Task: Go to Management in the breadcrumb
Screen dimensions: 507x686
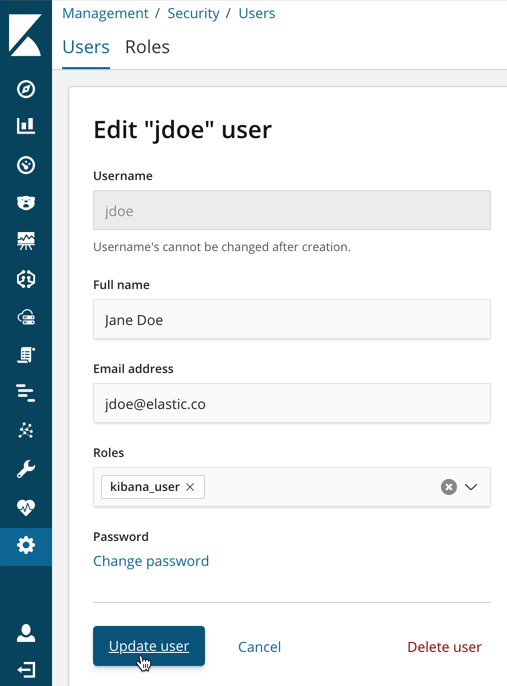Action: point(105,13)
